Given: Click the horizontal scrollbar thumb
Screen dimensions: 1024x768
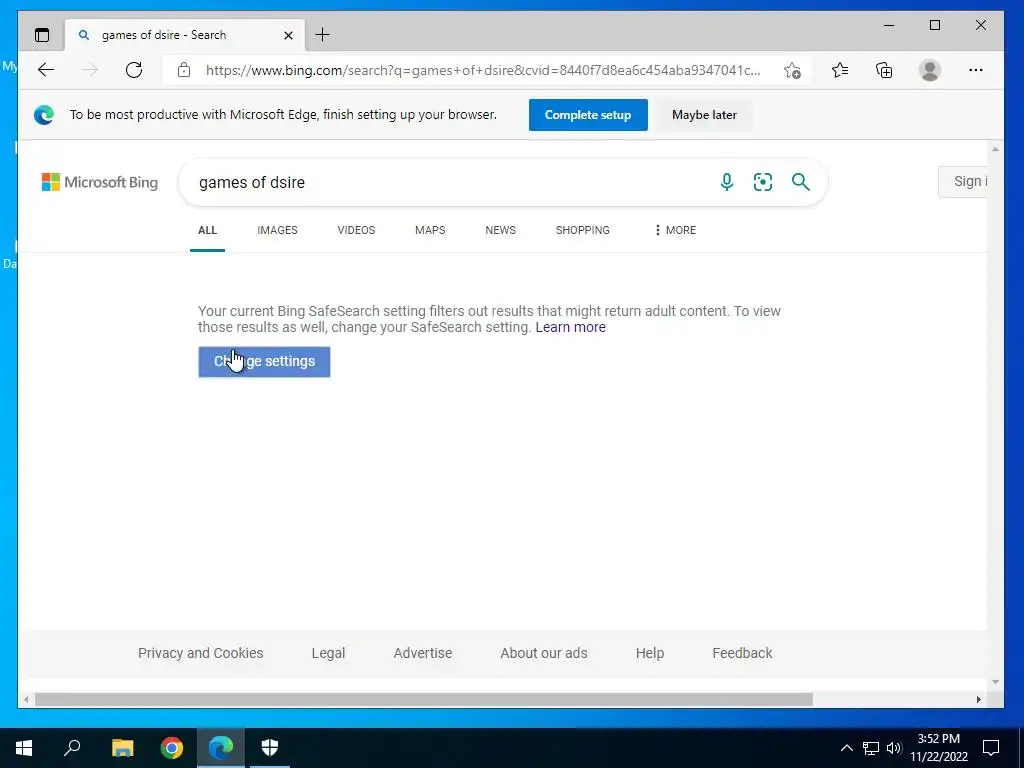Looking at the screenshot, I should [x=424, y=699].
